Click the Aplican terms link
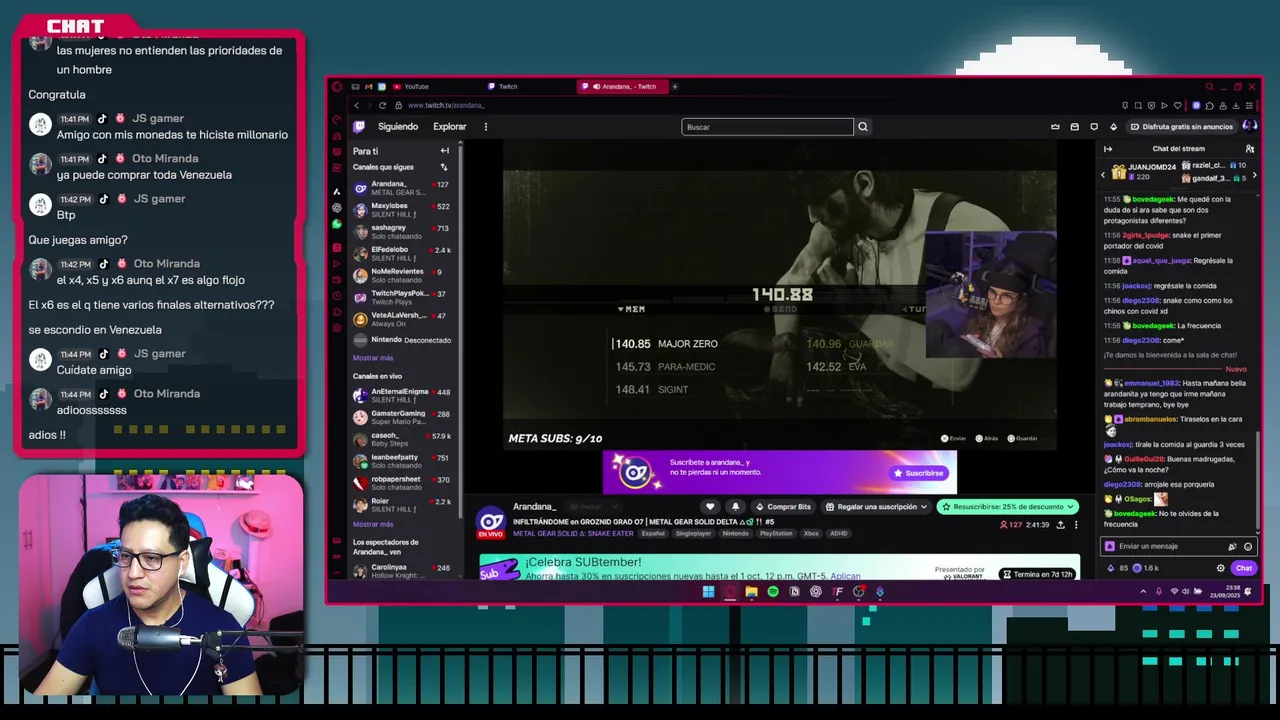 click(845, 577)
